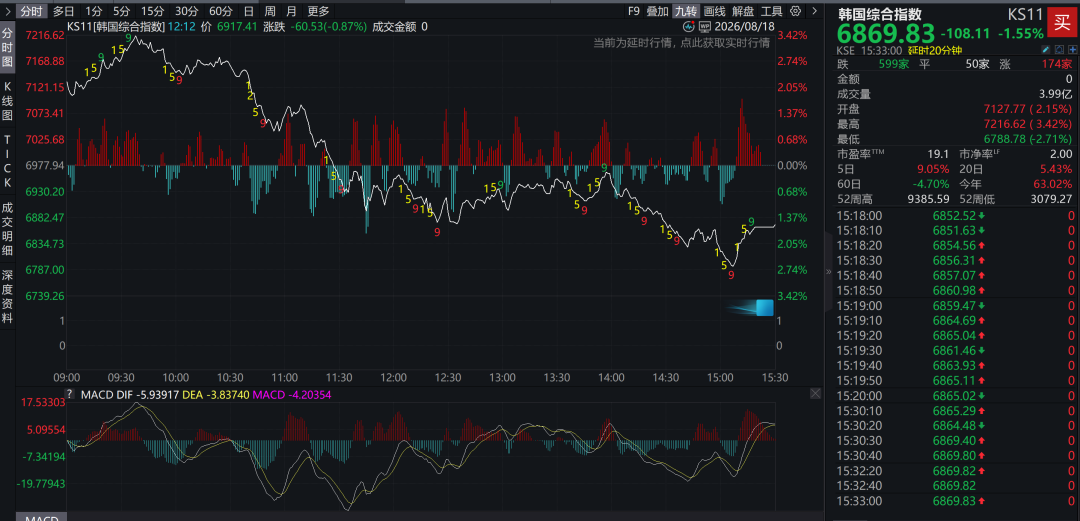Image resolution: width=1080 pixels, height=521 pixels.
Task: Click the 15:30:40 tick price 6869.80
Action: tap(952, 455)
